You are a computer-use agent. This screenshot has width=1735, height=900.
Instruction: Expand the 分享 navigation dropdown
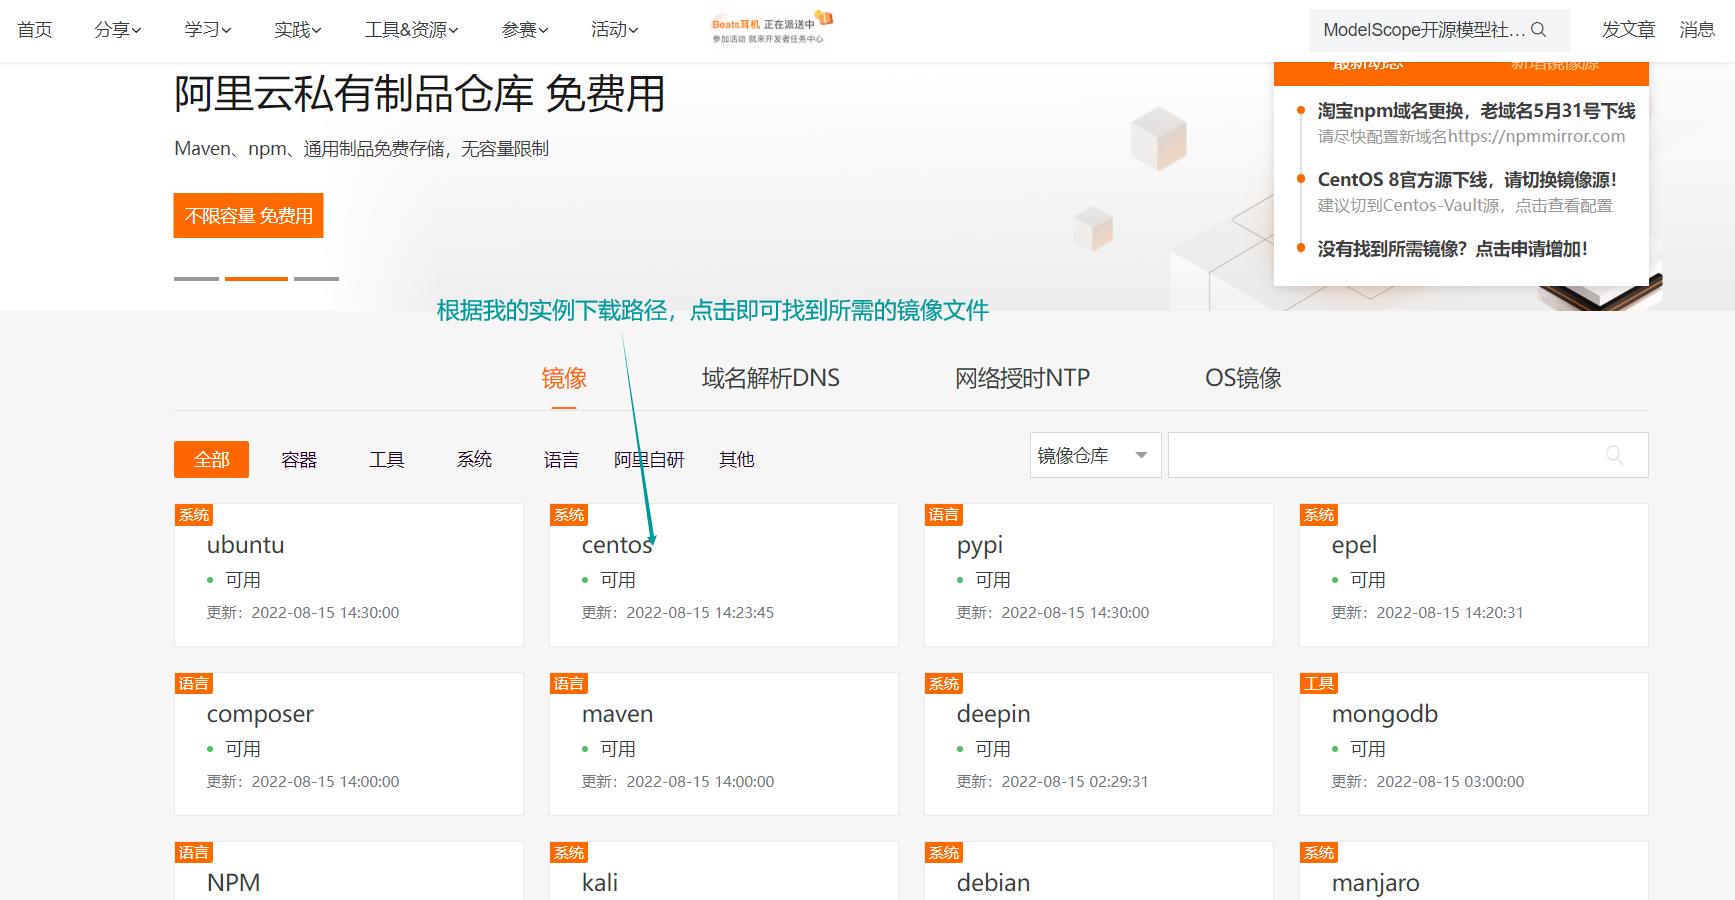[x=118, y=30]
